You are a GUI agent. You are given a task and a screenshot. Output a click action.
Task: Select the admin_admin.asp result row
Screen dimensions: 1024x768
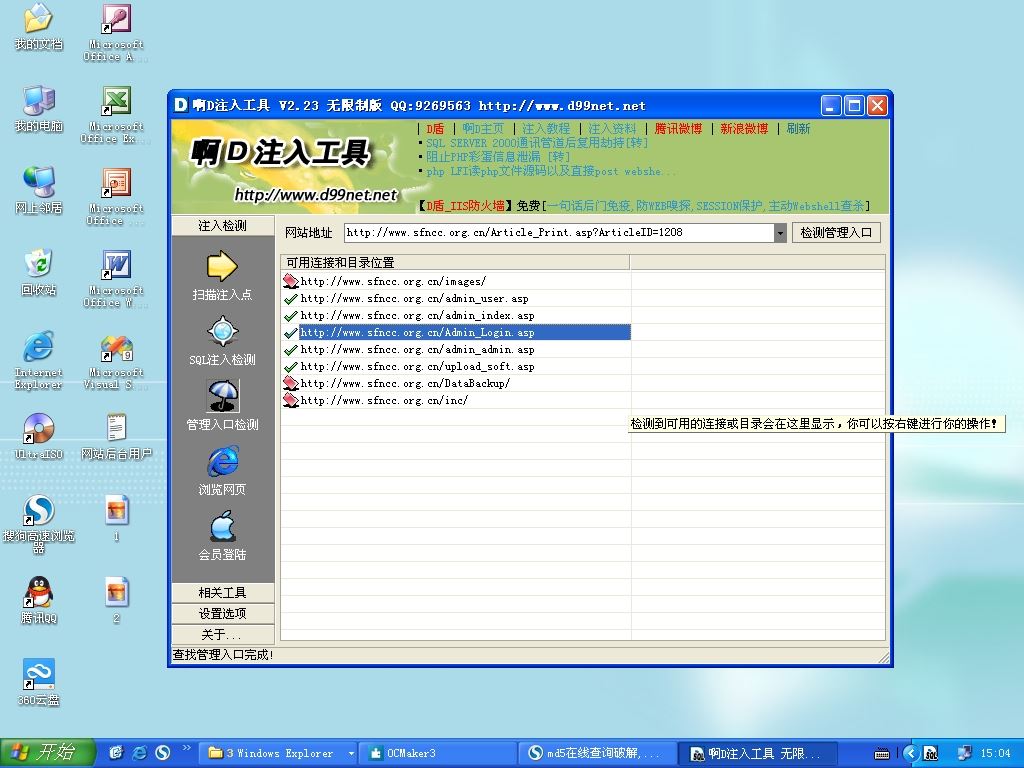pyautogui.click(x=456, y=349)
